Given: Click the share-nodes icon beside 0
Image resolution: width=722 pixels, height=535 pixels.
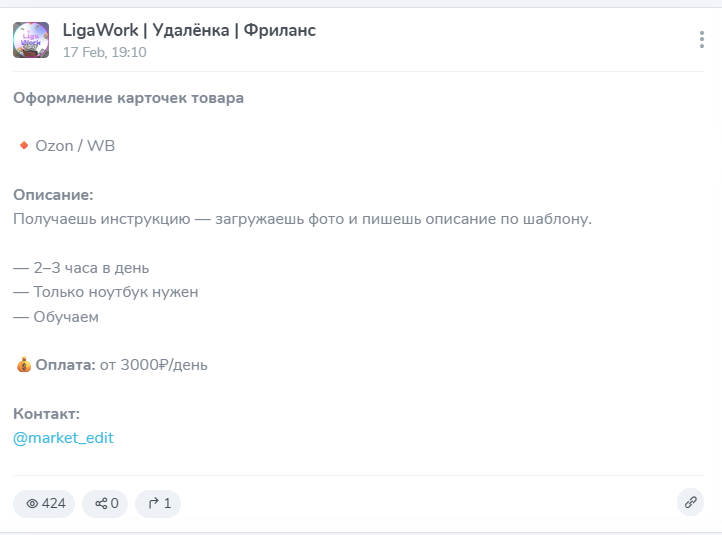Looking at the screenshot, I should [x=101, y=504].
